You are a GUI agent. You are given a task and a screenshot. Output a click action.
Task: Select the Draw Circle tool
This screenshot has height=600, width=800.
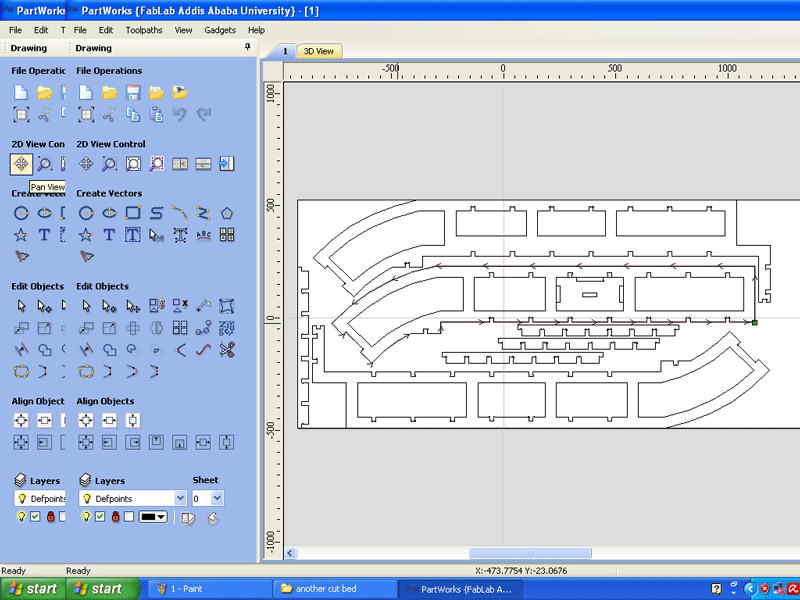pos(86,212)
